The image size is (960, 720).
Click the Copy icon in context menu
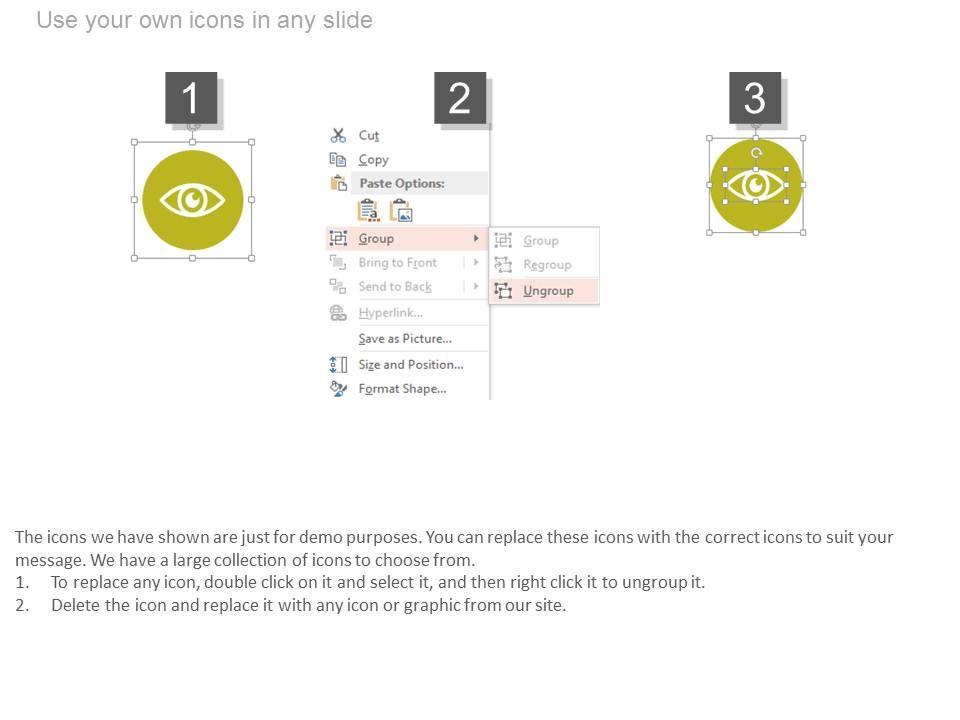[338, 159]
